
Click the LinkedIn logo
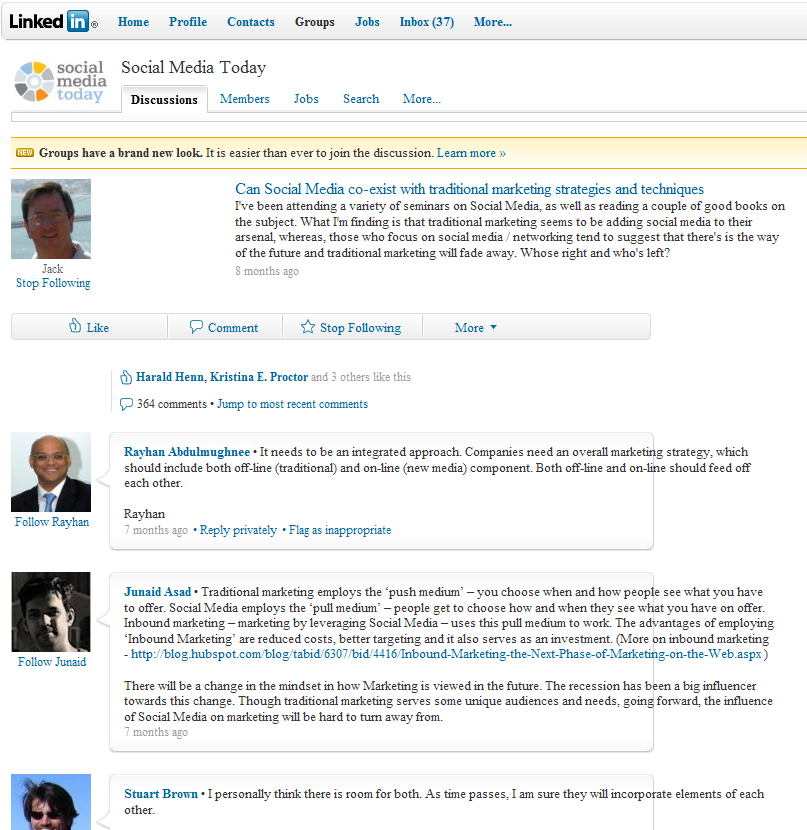(53, 22)
